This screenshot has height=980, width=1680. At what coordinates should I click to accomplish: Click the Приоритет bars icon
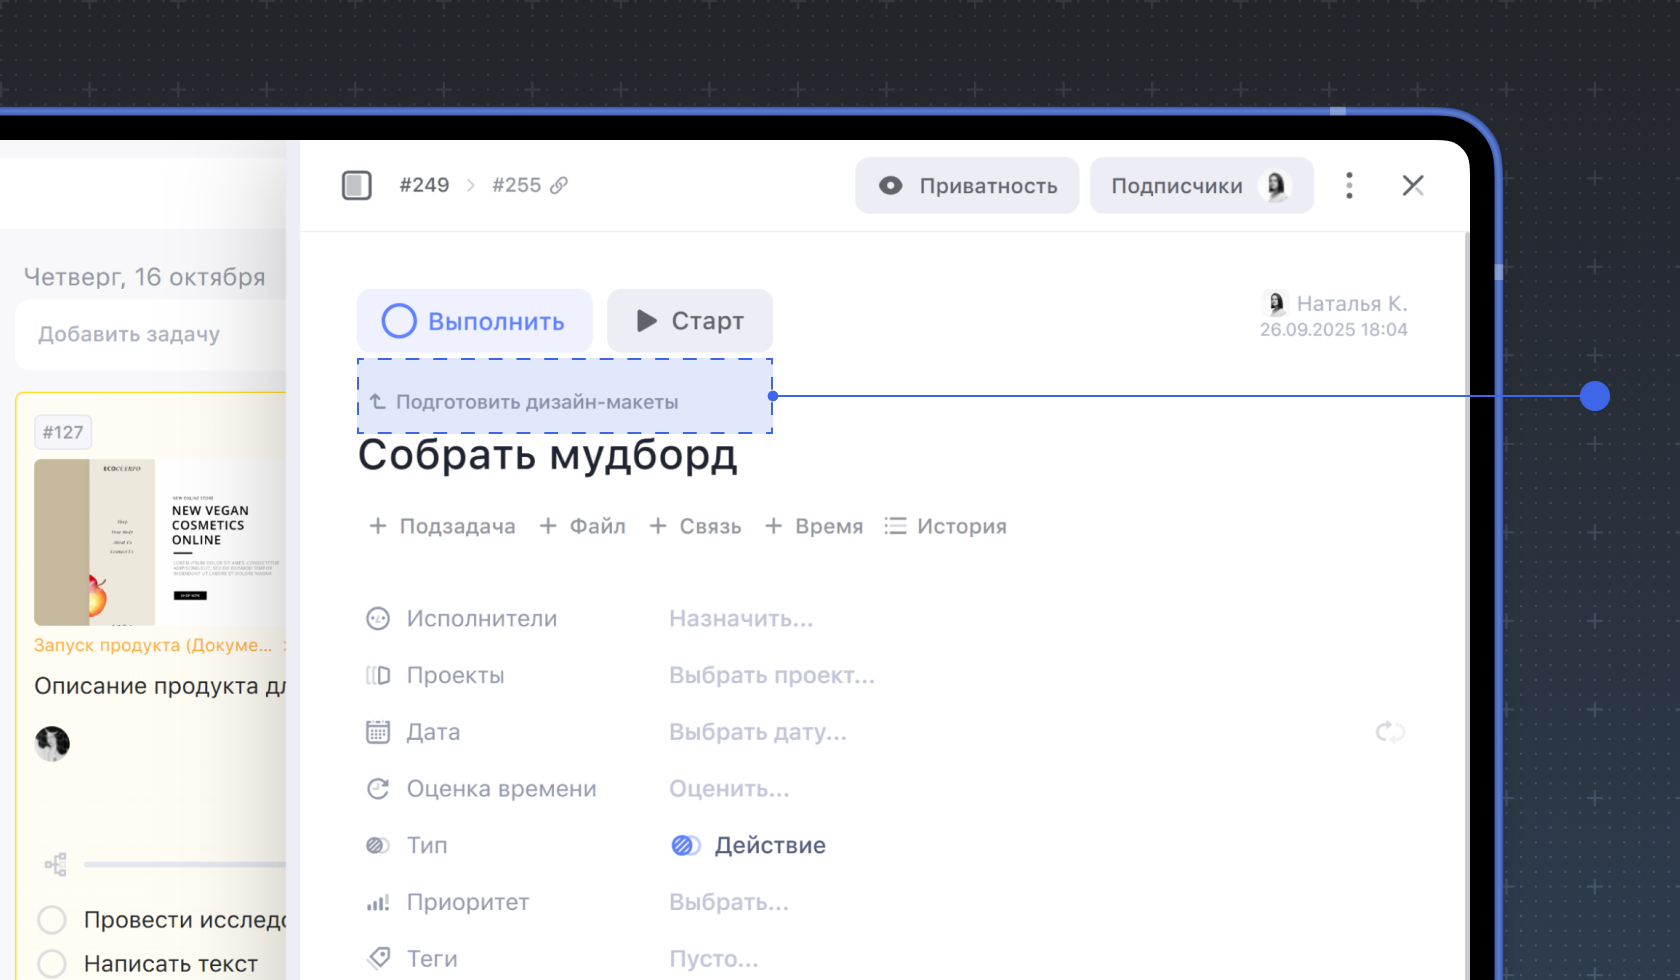click(378, 902)
